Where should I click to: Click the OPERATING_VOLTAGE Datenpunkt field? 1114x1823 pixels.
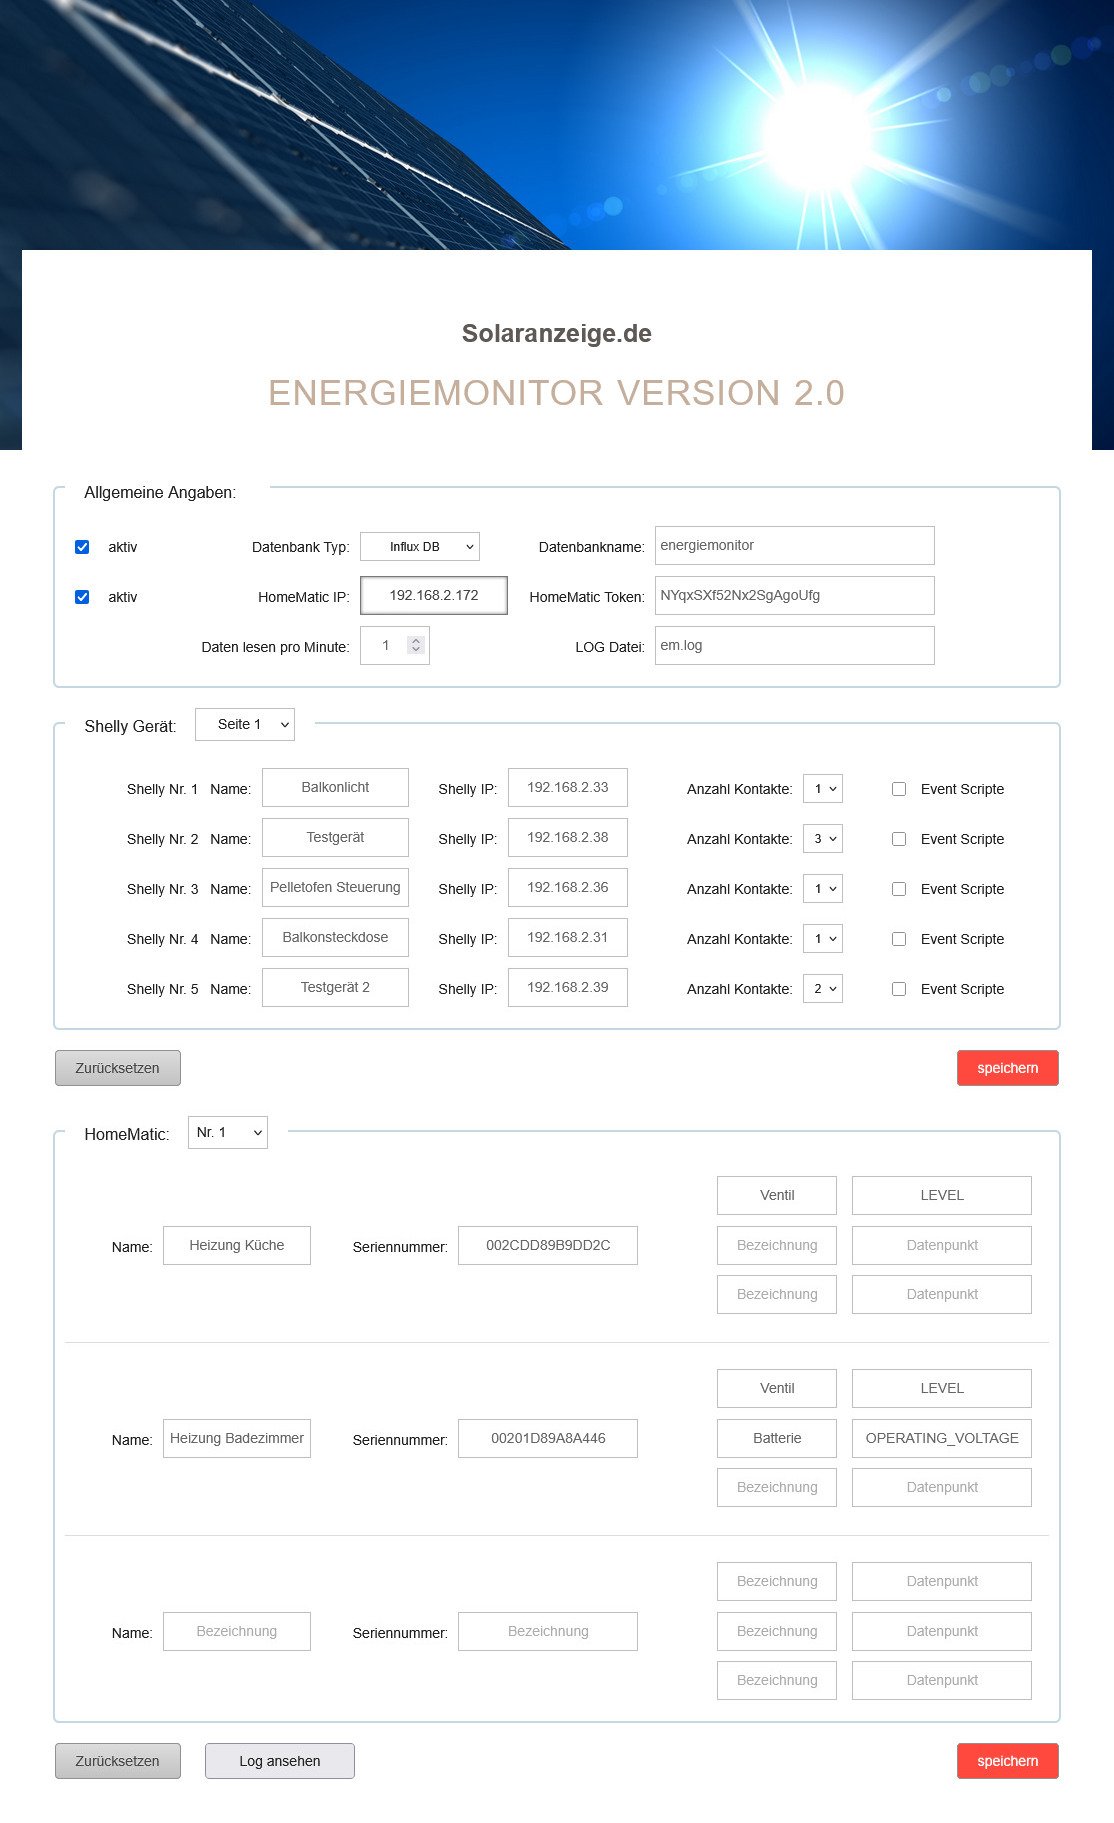click(941, 1438)
